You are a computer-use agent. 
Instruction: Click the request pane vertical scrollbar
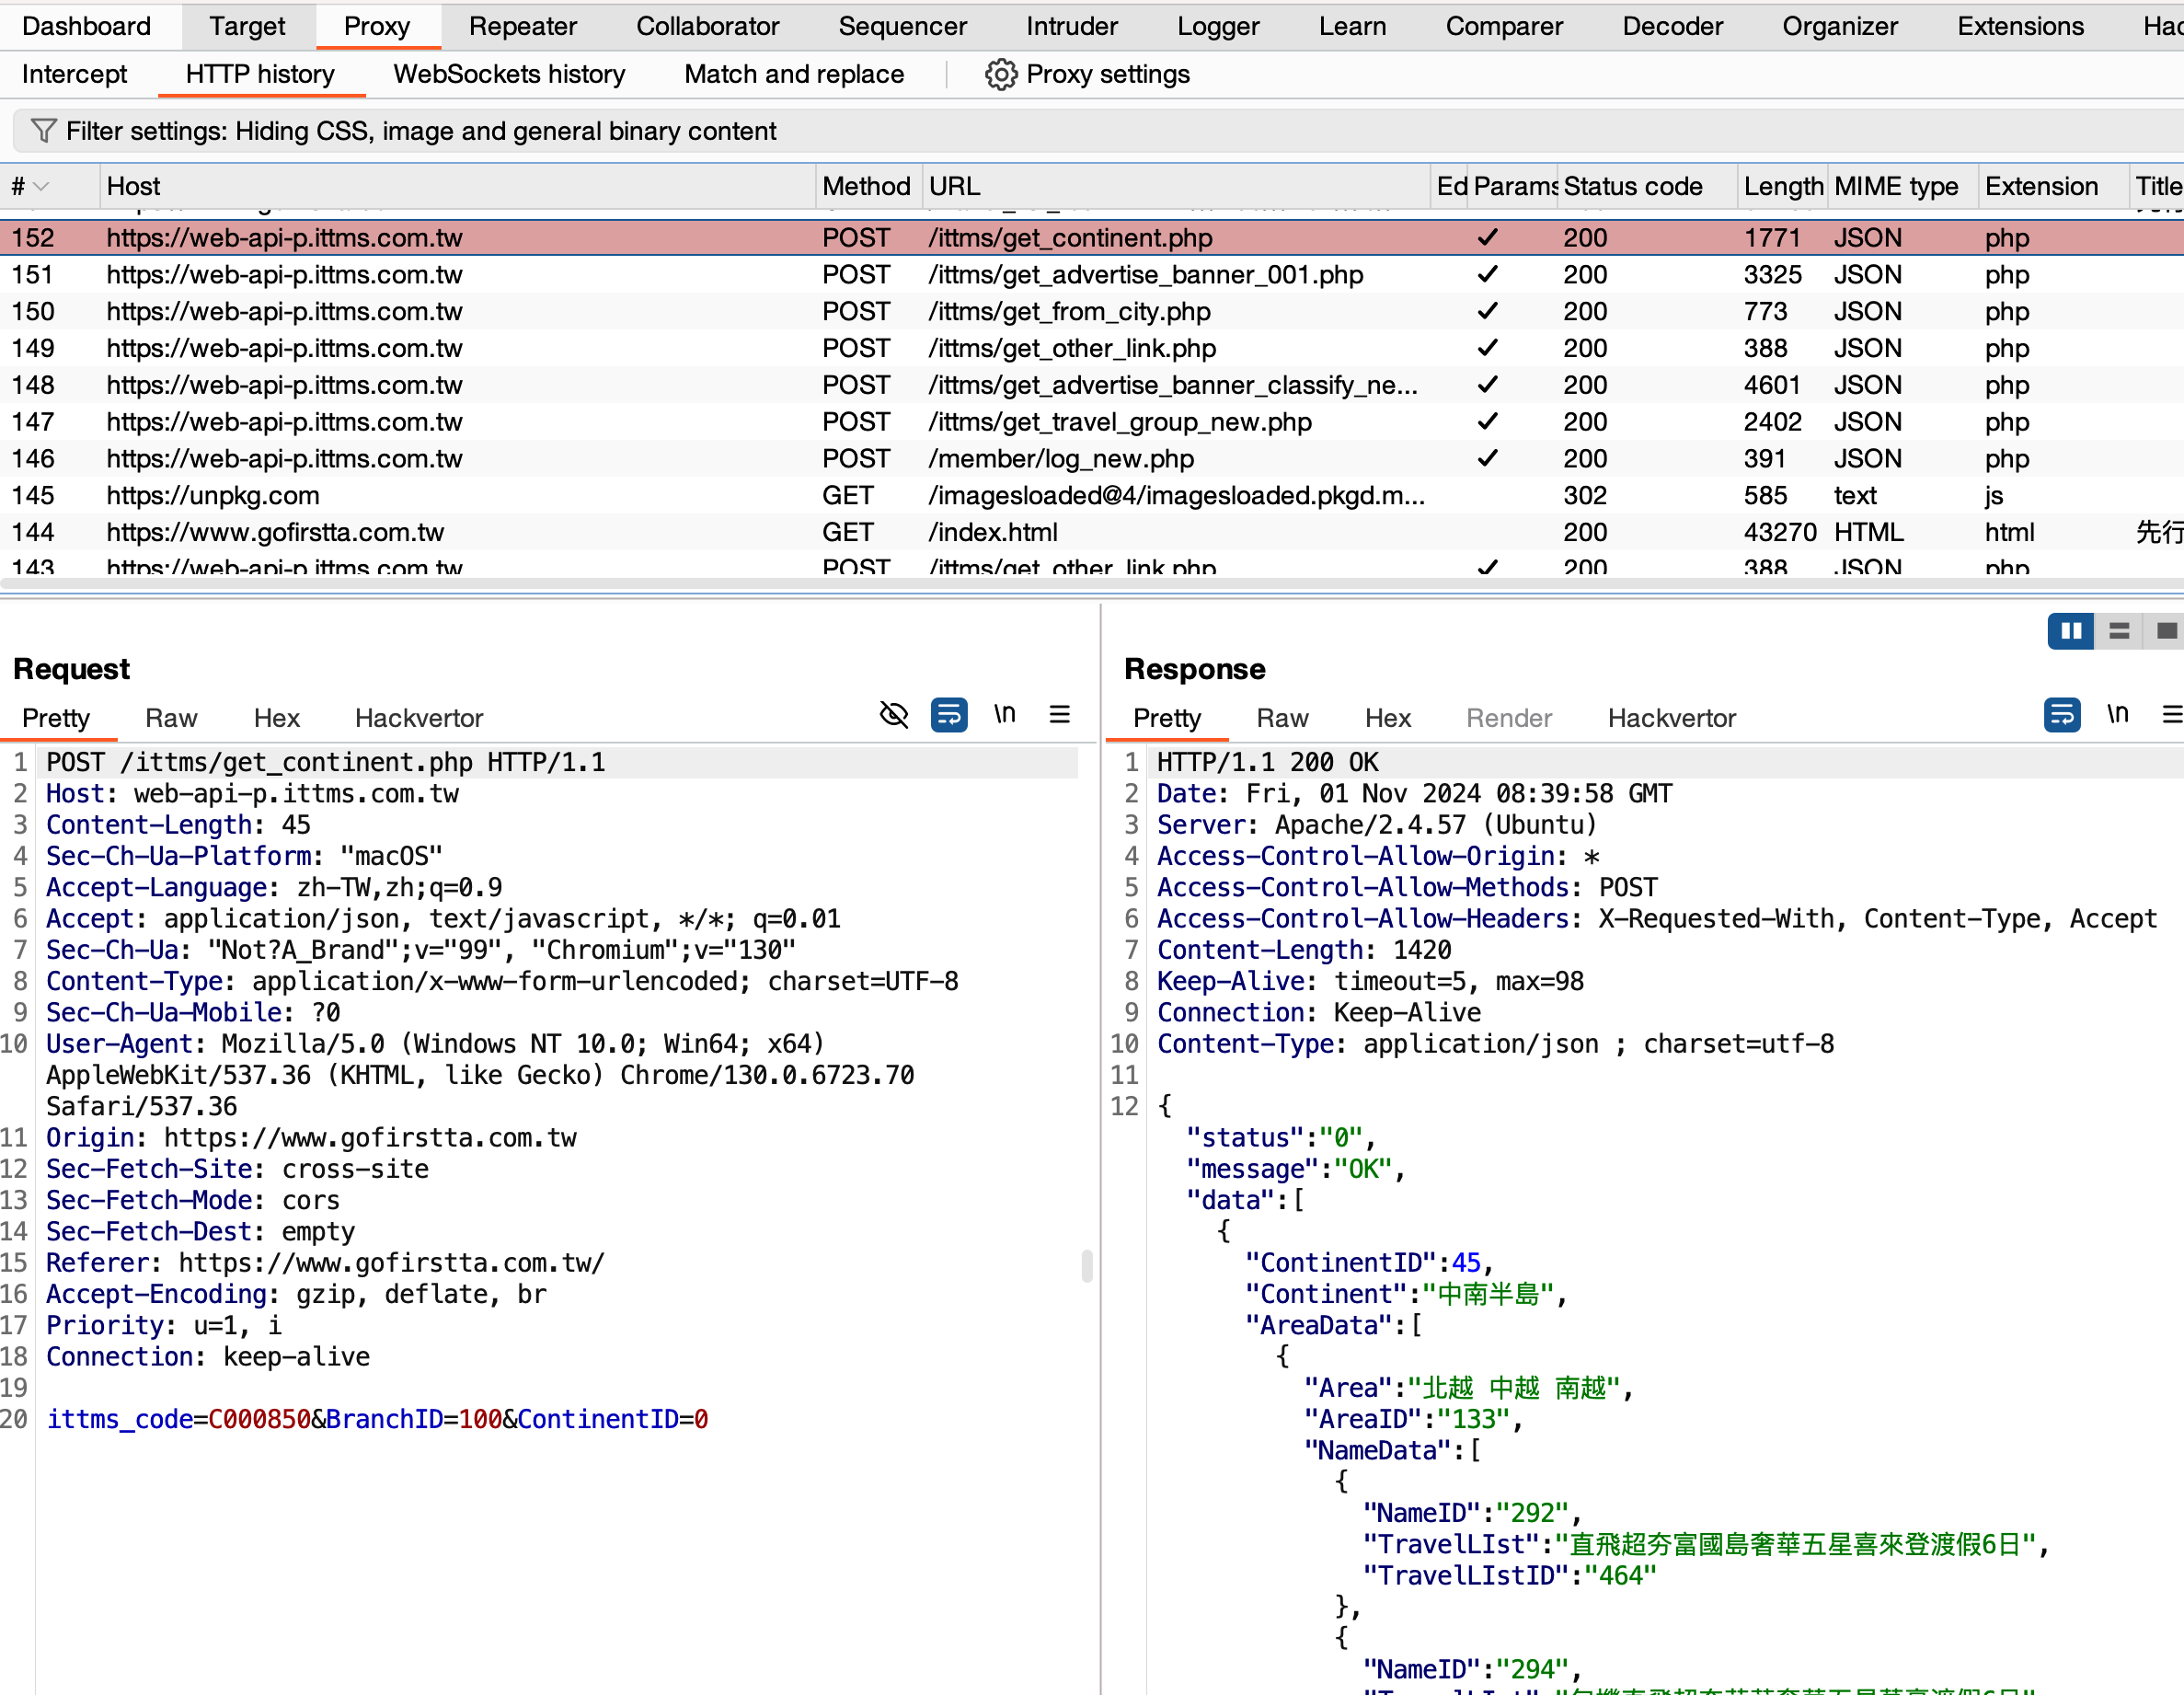tap(1087, 1266)
